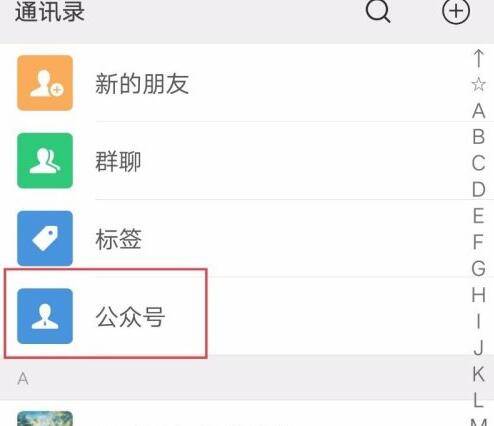
Task: Jump to top with index arrow
Action: click(479, 58)
